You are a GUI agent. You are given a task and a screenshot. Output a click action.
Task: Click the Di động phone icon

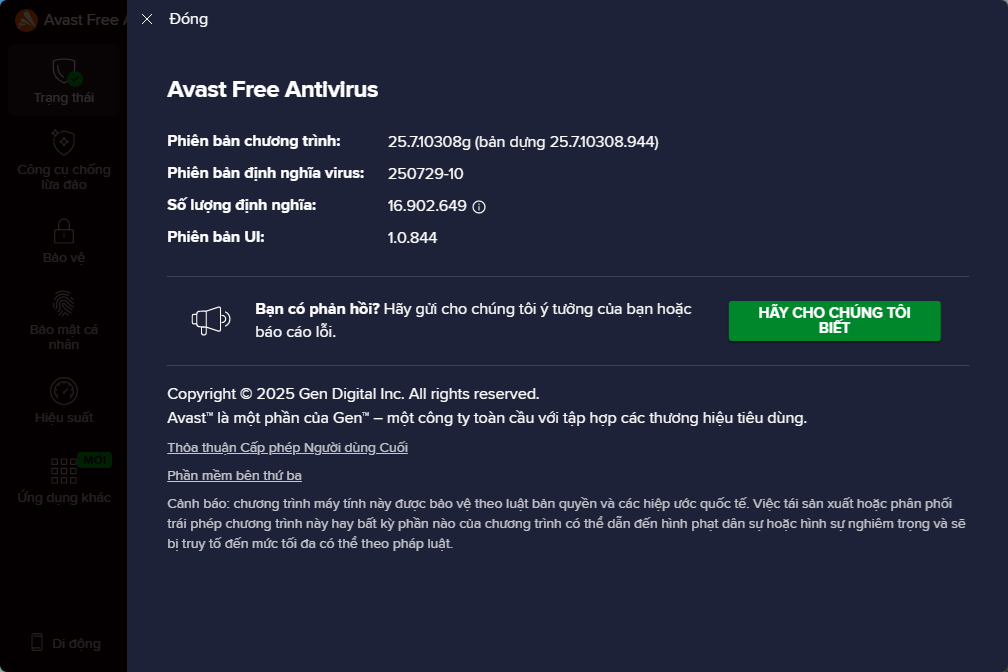pyautogui.click(x=37, y=642)
